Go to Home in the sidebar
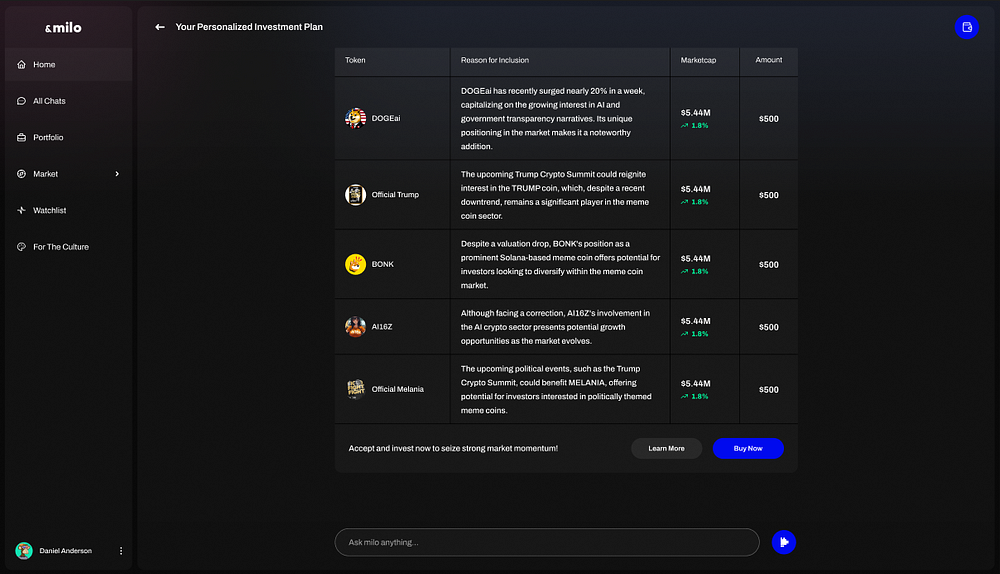This screenshot has height=574, width=1000. point(44,65)
